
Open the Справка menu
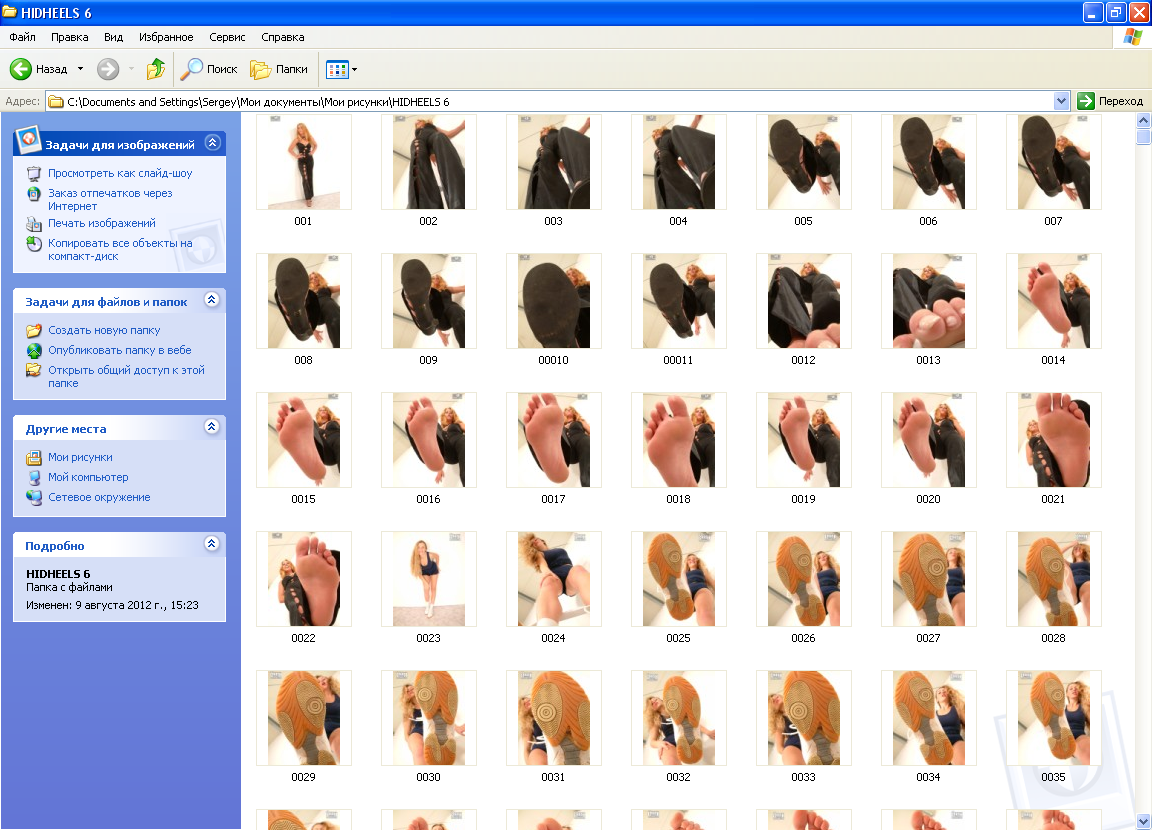tap(283, 37)
